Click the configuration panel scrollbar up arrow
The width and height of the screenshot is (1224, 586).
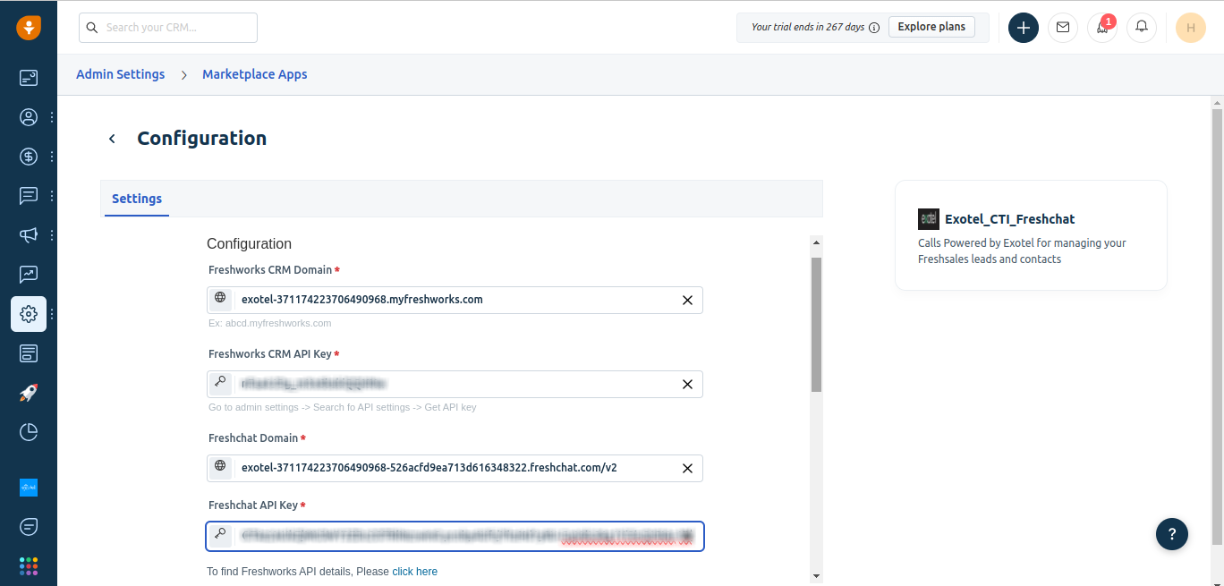coord(816,243)
